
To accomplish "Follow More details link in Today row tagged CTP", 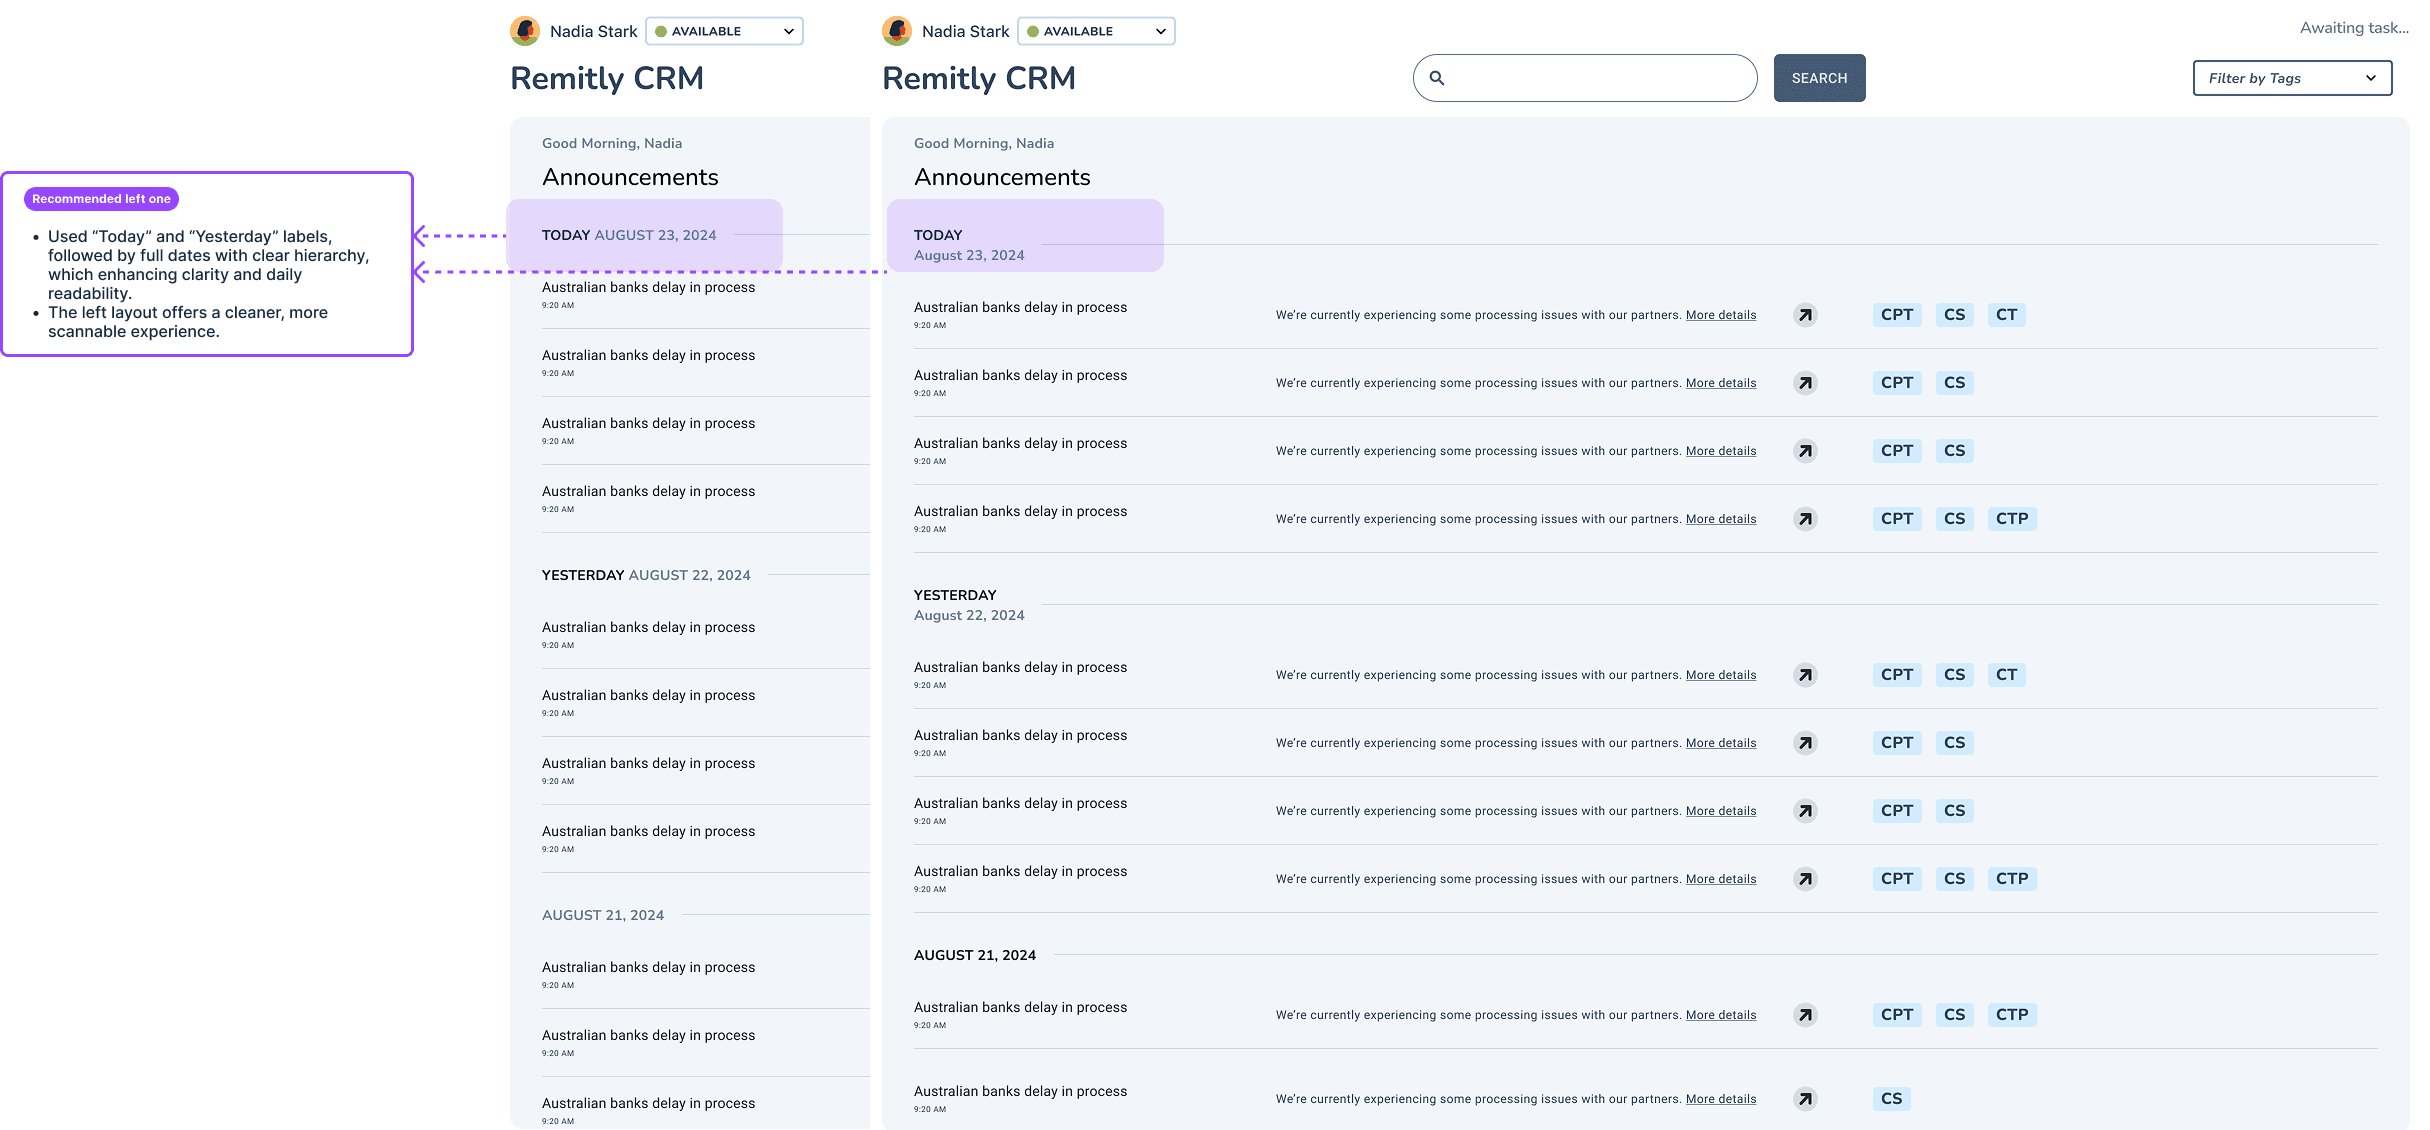I will point(1721,519).
